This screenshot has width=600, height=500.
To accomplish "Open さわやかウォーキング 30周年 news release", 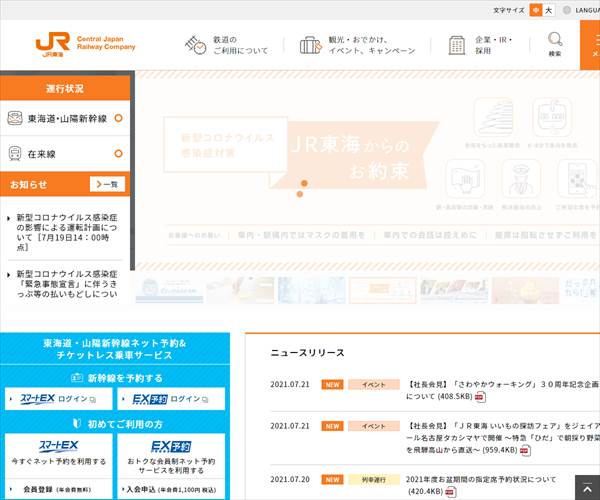I will pyautogui.click(x=502, y=390).
